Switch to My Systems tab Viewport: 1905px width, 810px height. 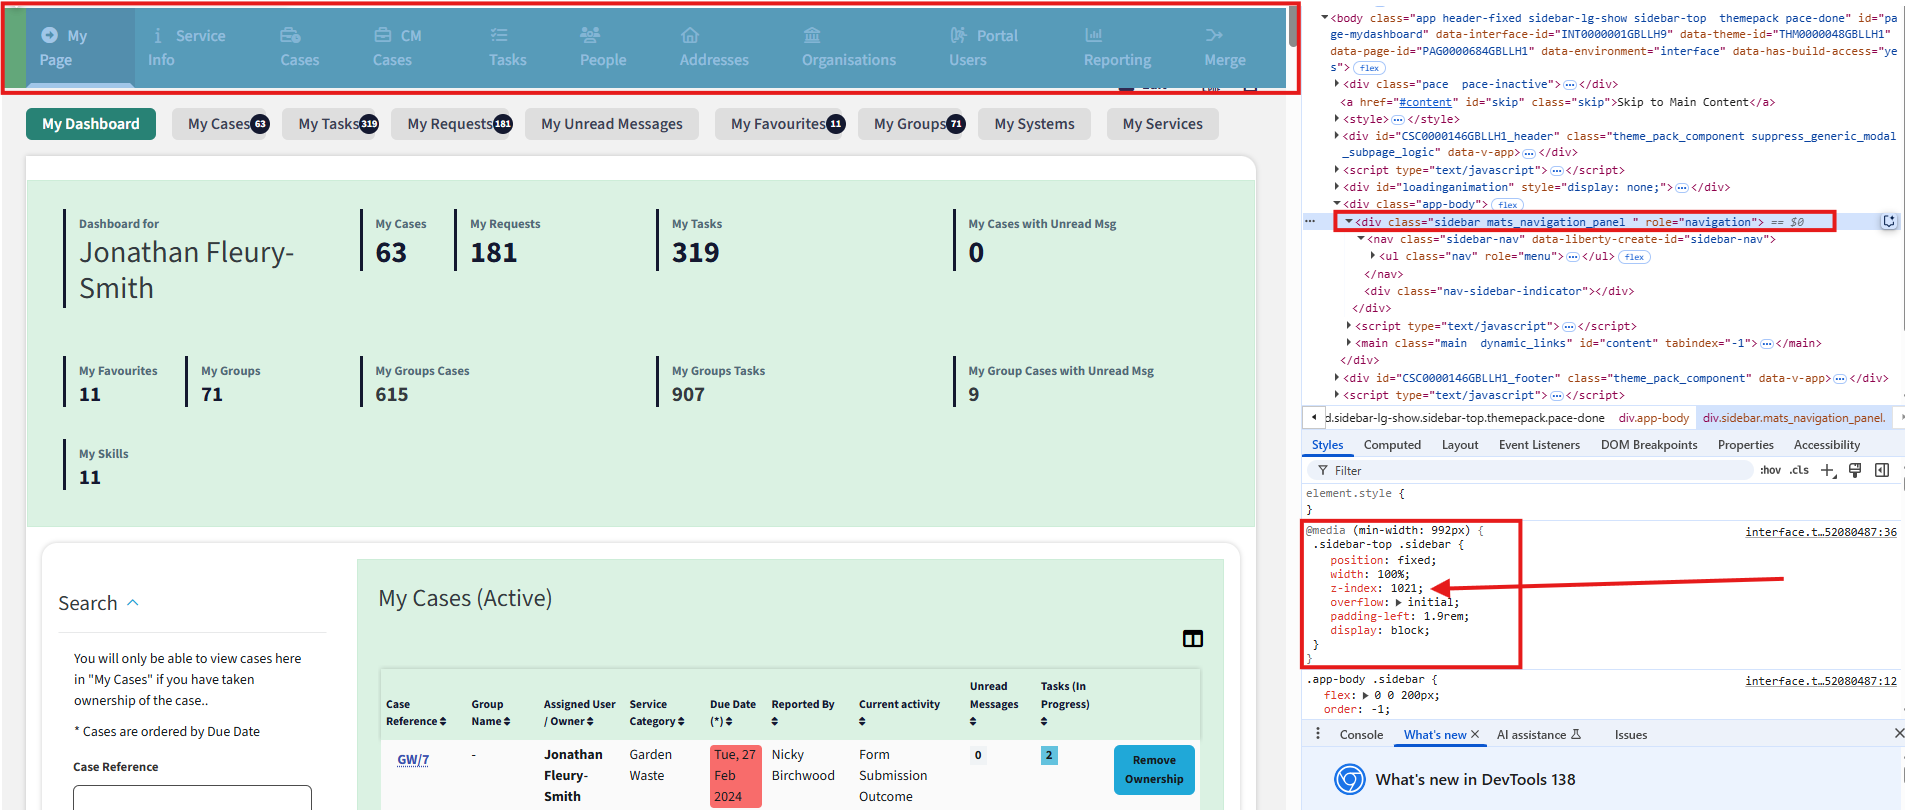pos(1034,124)
